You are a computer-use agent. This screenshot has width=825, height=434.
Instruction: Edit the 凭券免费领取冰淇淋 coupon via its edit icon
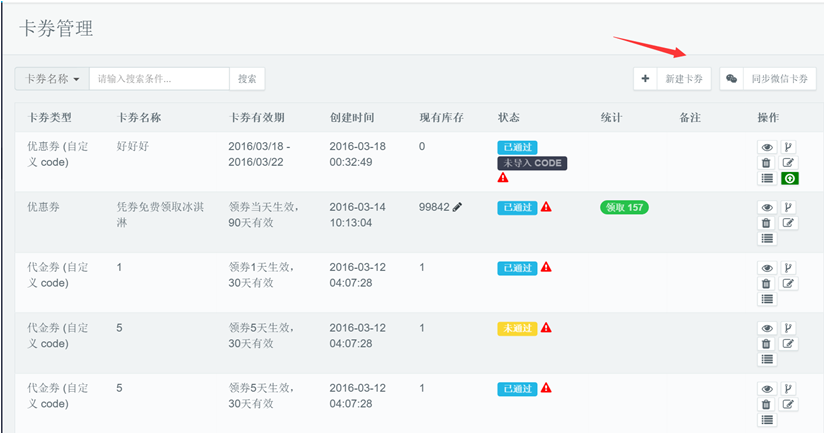tap(788, 222)
